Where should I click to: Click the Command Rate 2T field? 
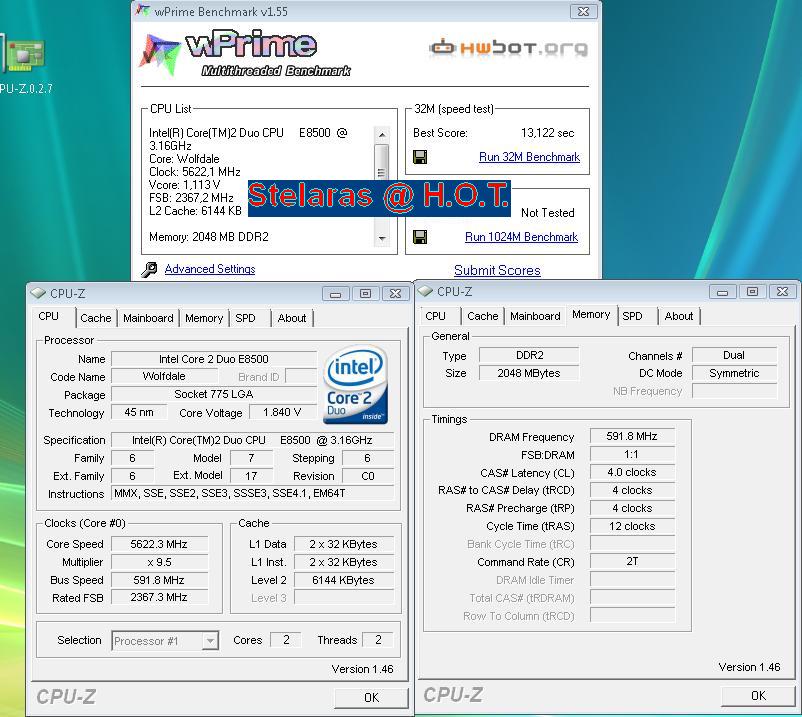[x=632, y=562]
